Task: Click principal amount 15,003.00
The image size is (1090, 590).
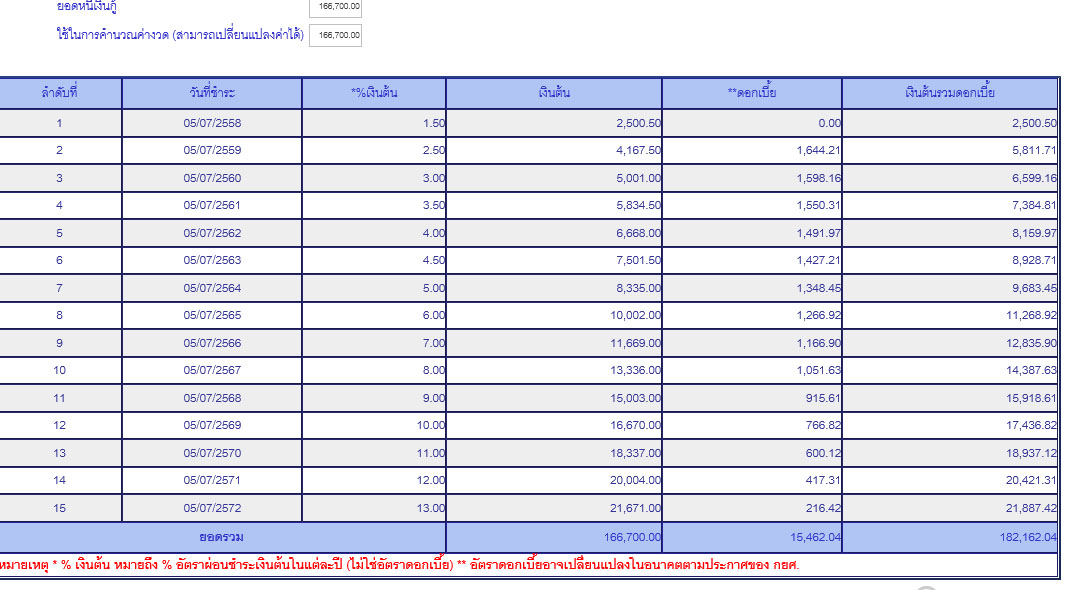Action: (635, 398)
